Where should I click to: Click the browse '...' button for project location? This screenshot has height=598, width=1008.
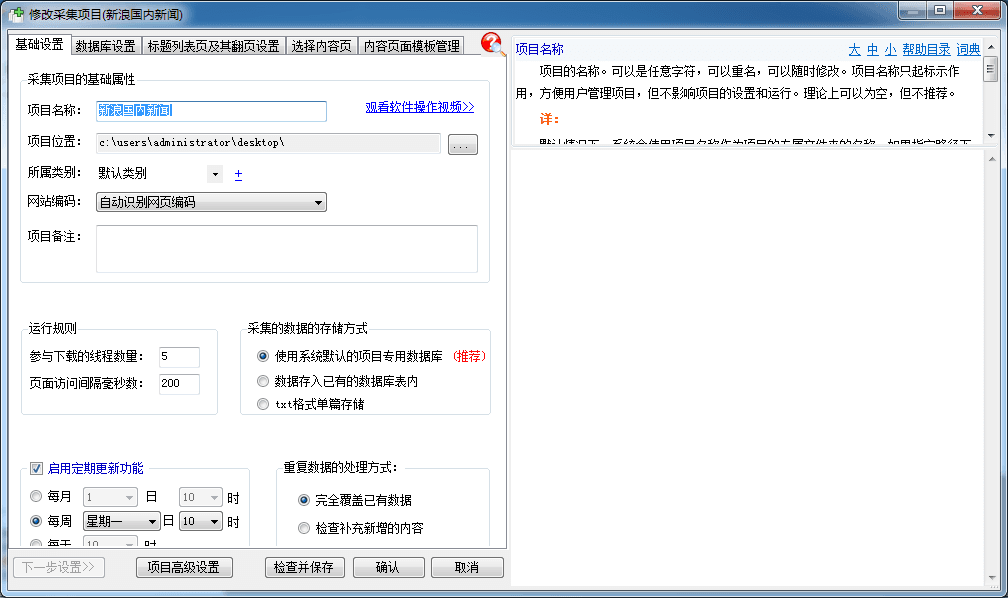[462, 146]
